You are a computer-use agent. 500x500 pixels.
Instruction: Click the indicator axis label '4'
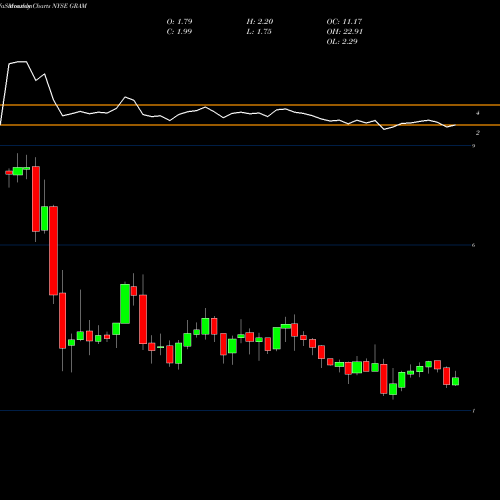pos(478,113)
